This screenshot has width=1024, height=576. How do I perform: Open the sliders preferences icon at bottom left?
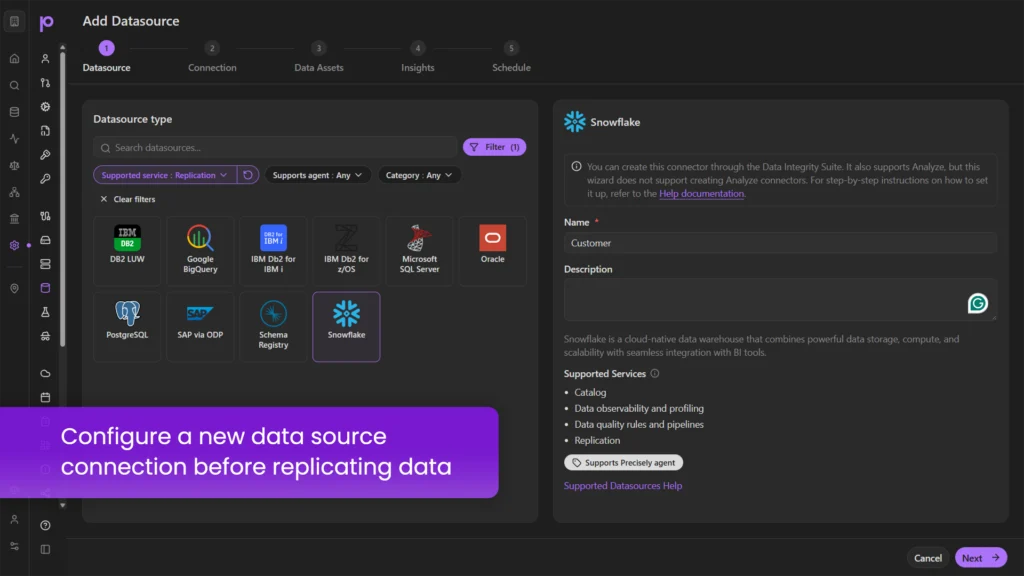pyautogui.click(x=14, y=546)
